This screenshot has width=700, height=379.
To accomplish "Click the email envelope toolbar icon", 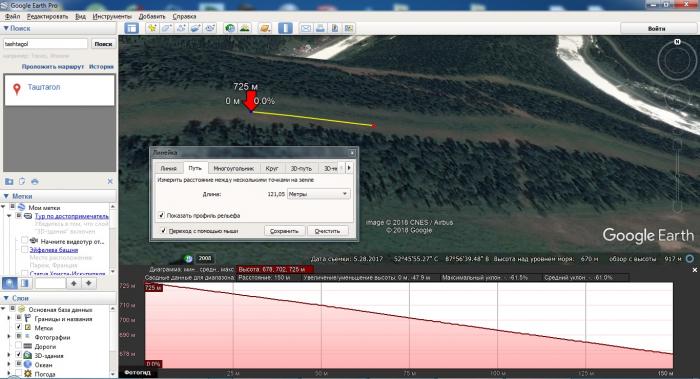I will [306, 28].
